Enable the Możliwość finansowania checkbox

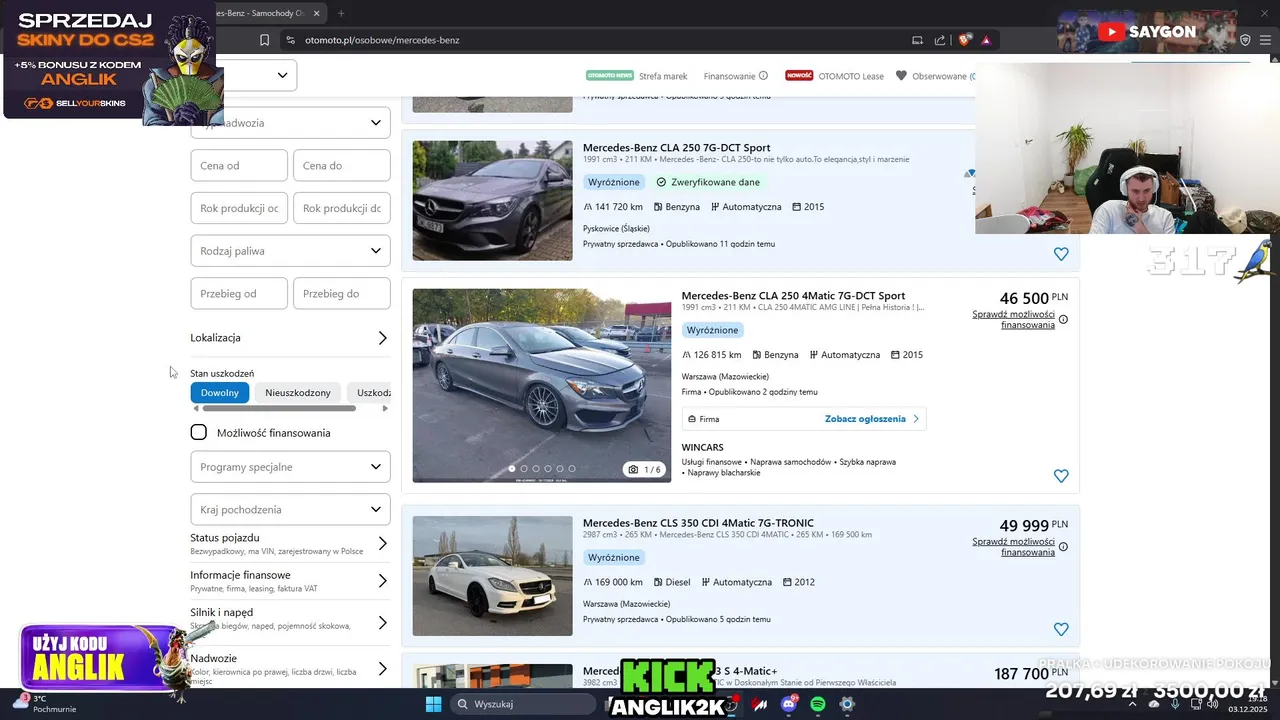199,432
